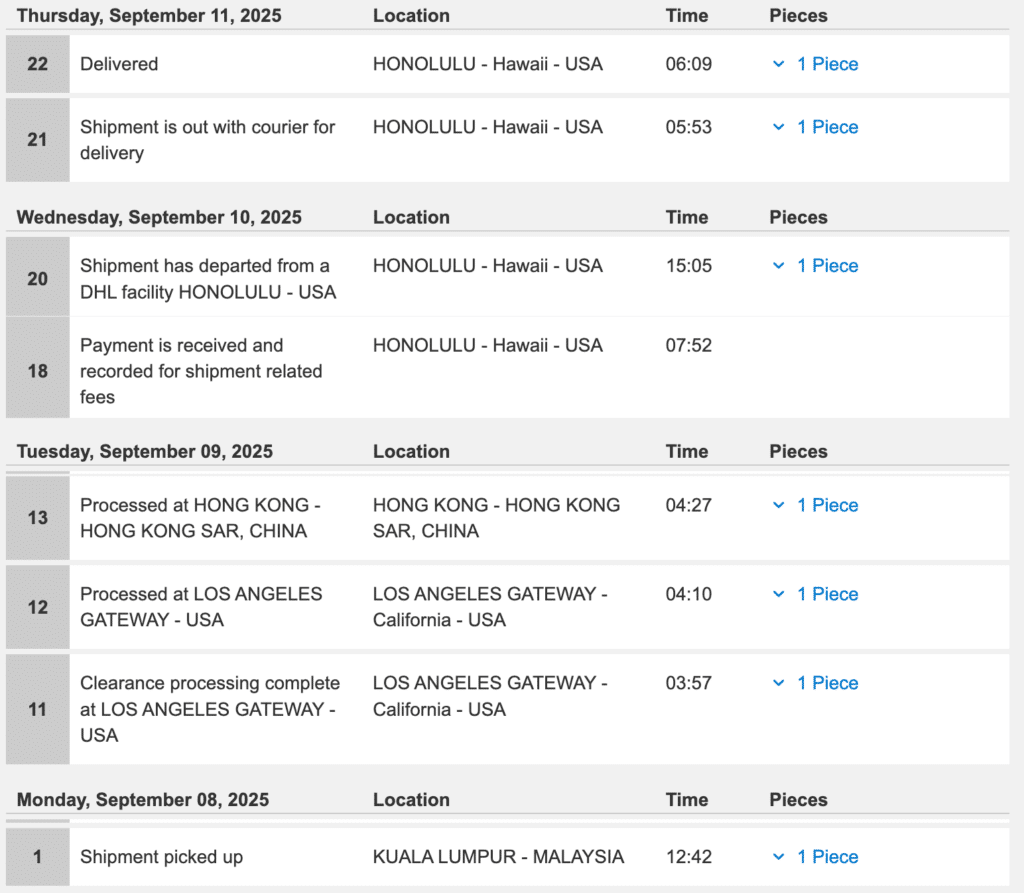The image size is (1024, 893).
Task: Expand pieces chevron for departed DHL facility row
Action: 776,266
